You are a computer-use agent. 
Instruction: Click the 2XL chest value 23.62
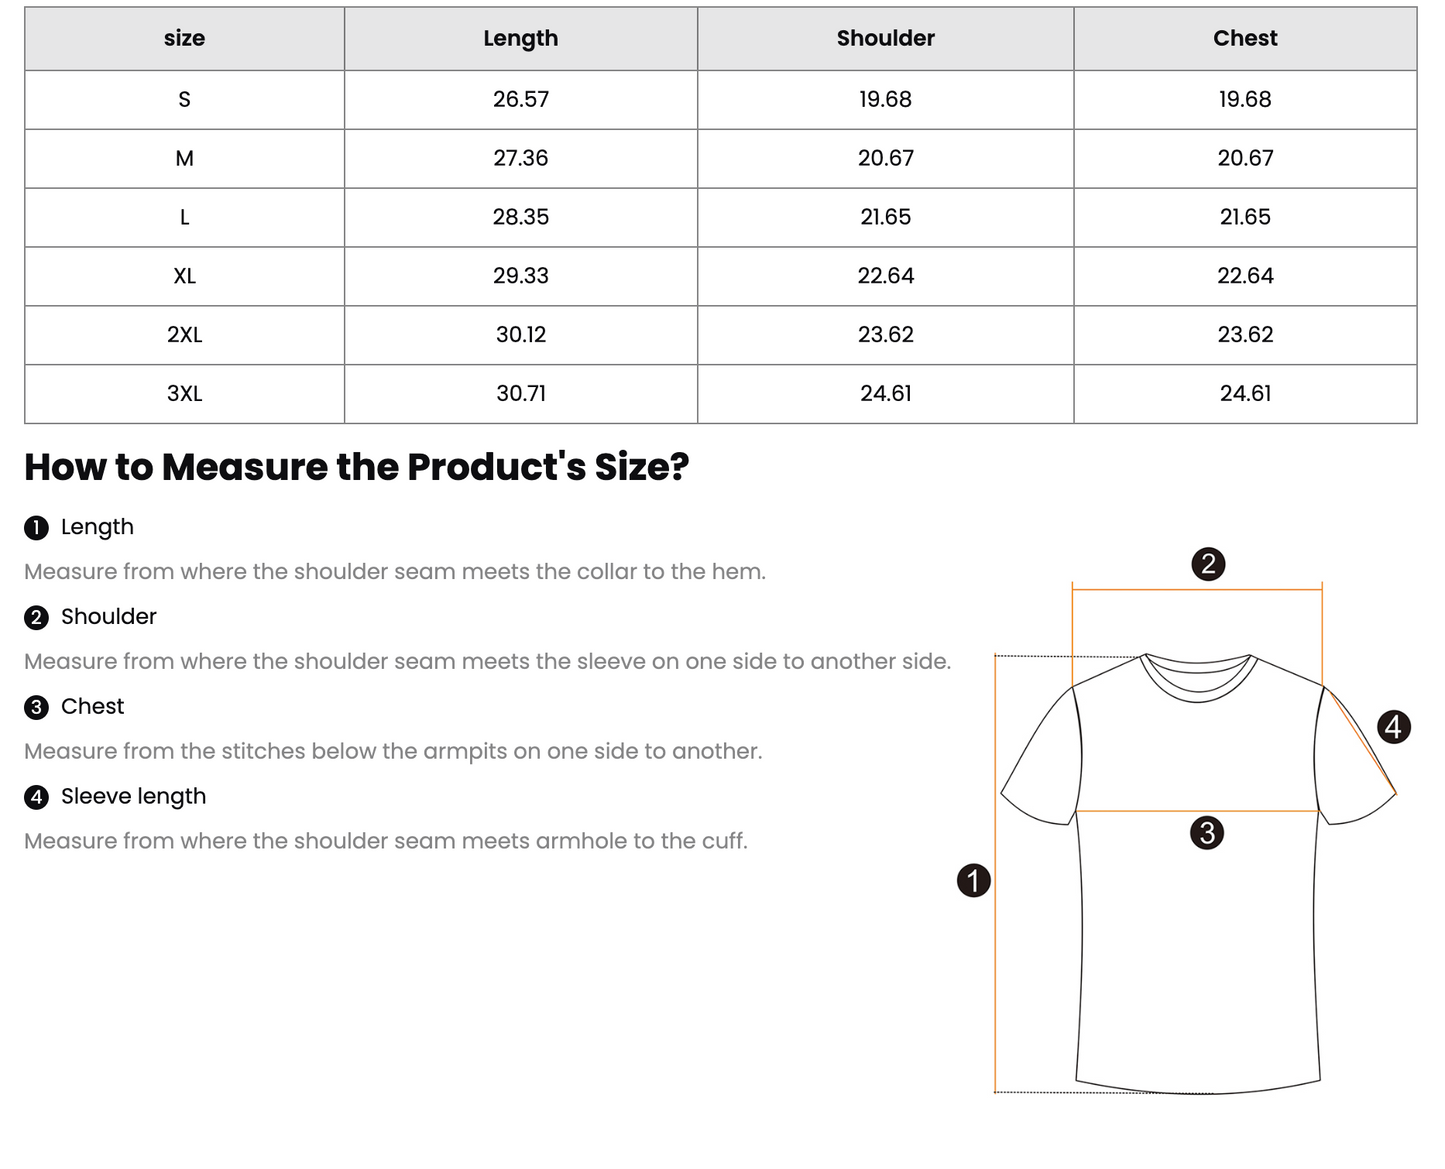click(x=1245, y=335)
